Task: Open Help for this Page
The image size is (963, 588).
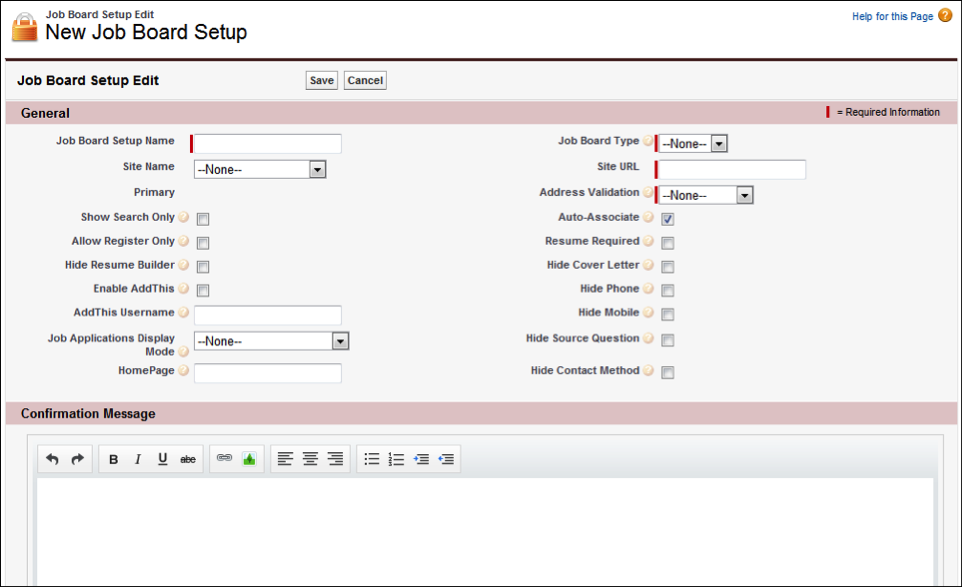Action: [x=894, y=15]
